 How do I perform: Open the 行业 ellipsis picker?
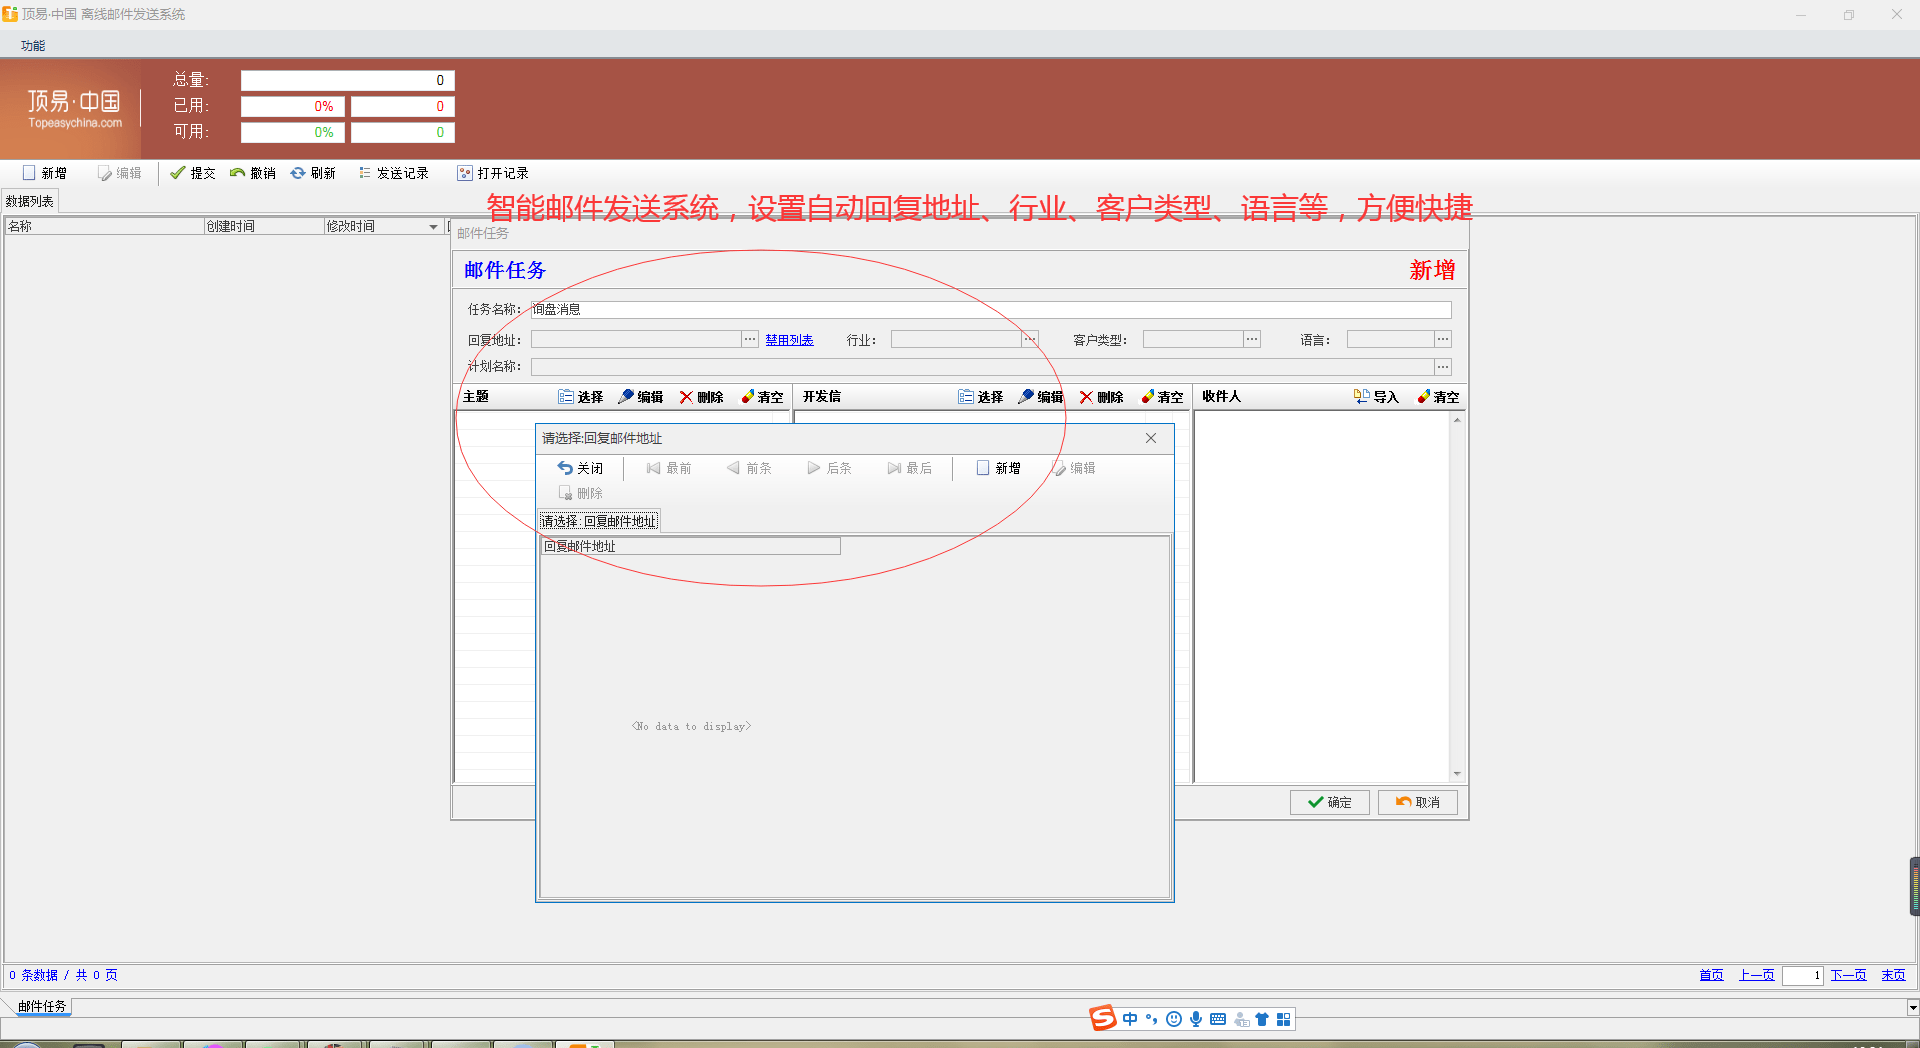(x=1030, y=339)
